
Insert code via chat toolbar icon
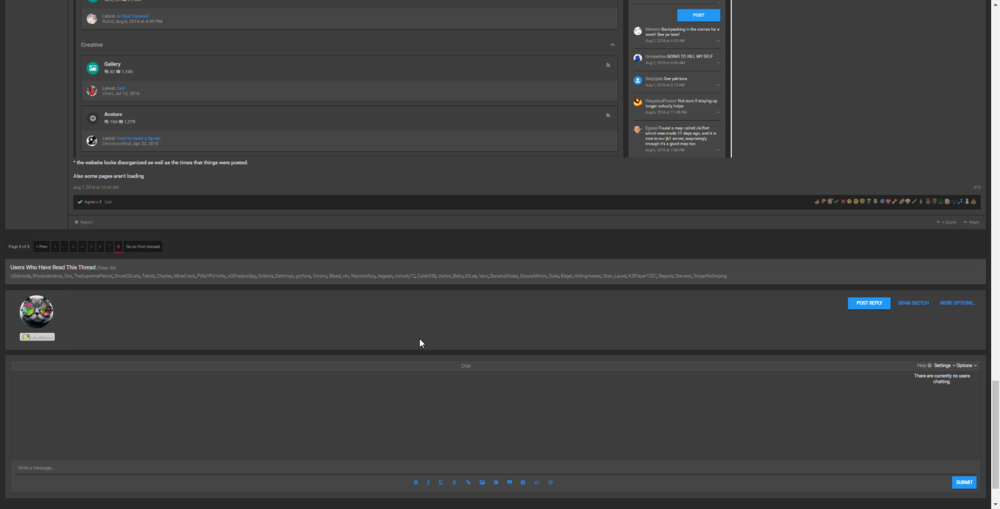tap(537, 482)
